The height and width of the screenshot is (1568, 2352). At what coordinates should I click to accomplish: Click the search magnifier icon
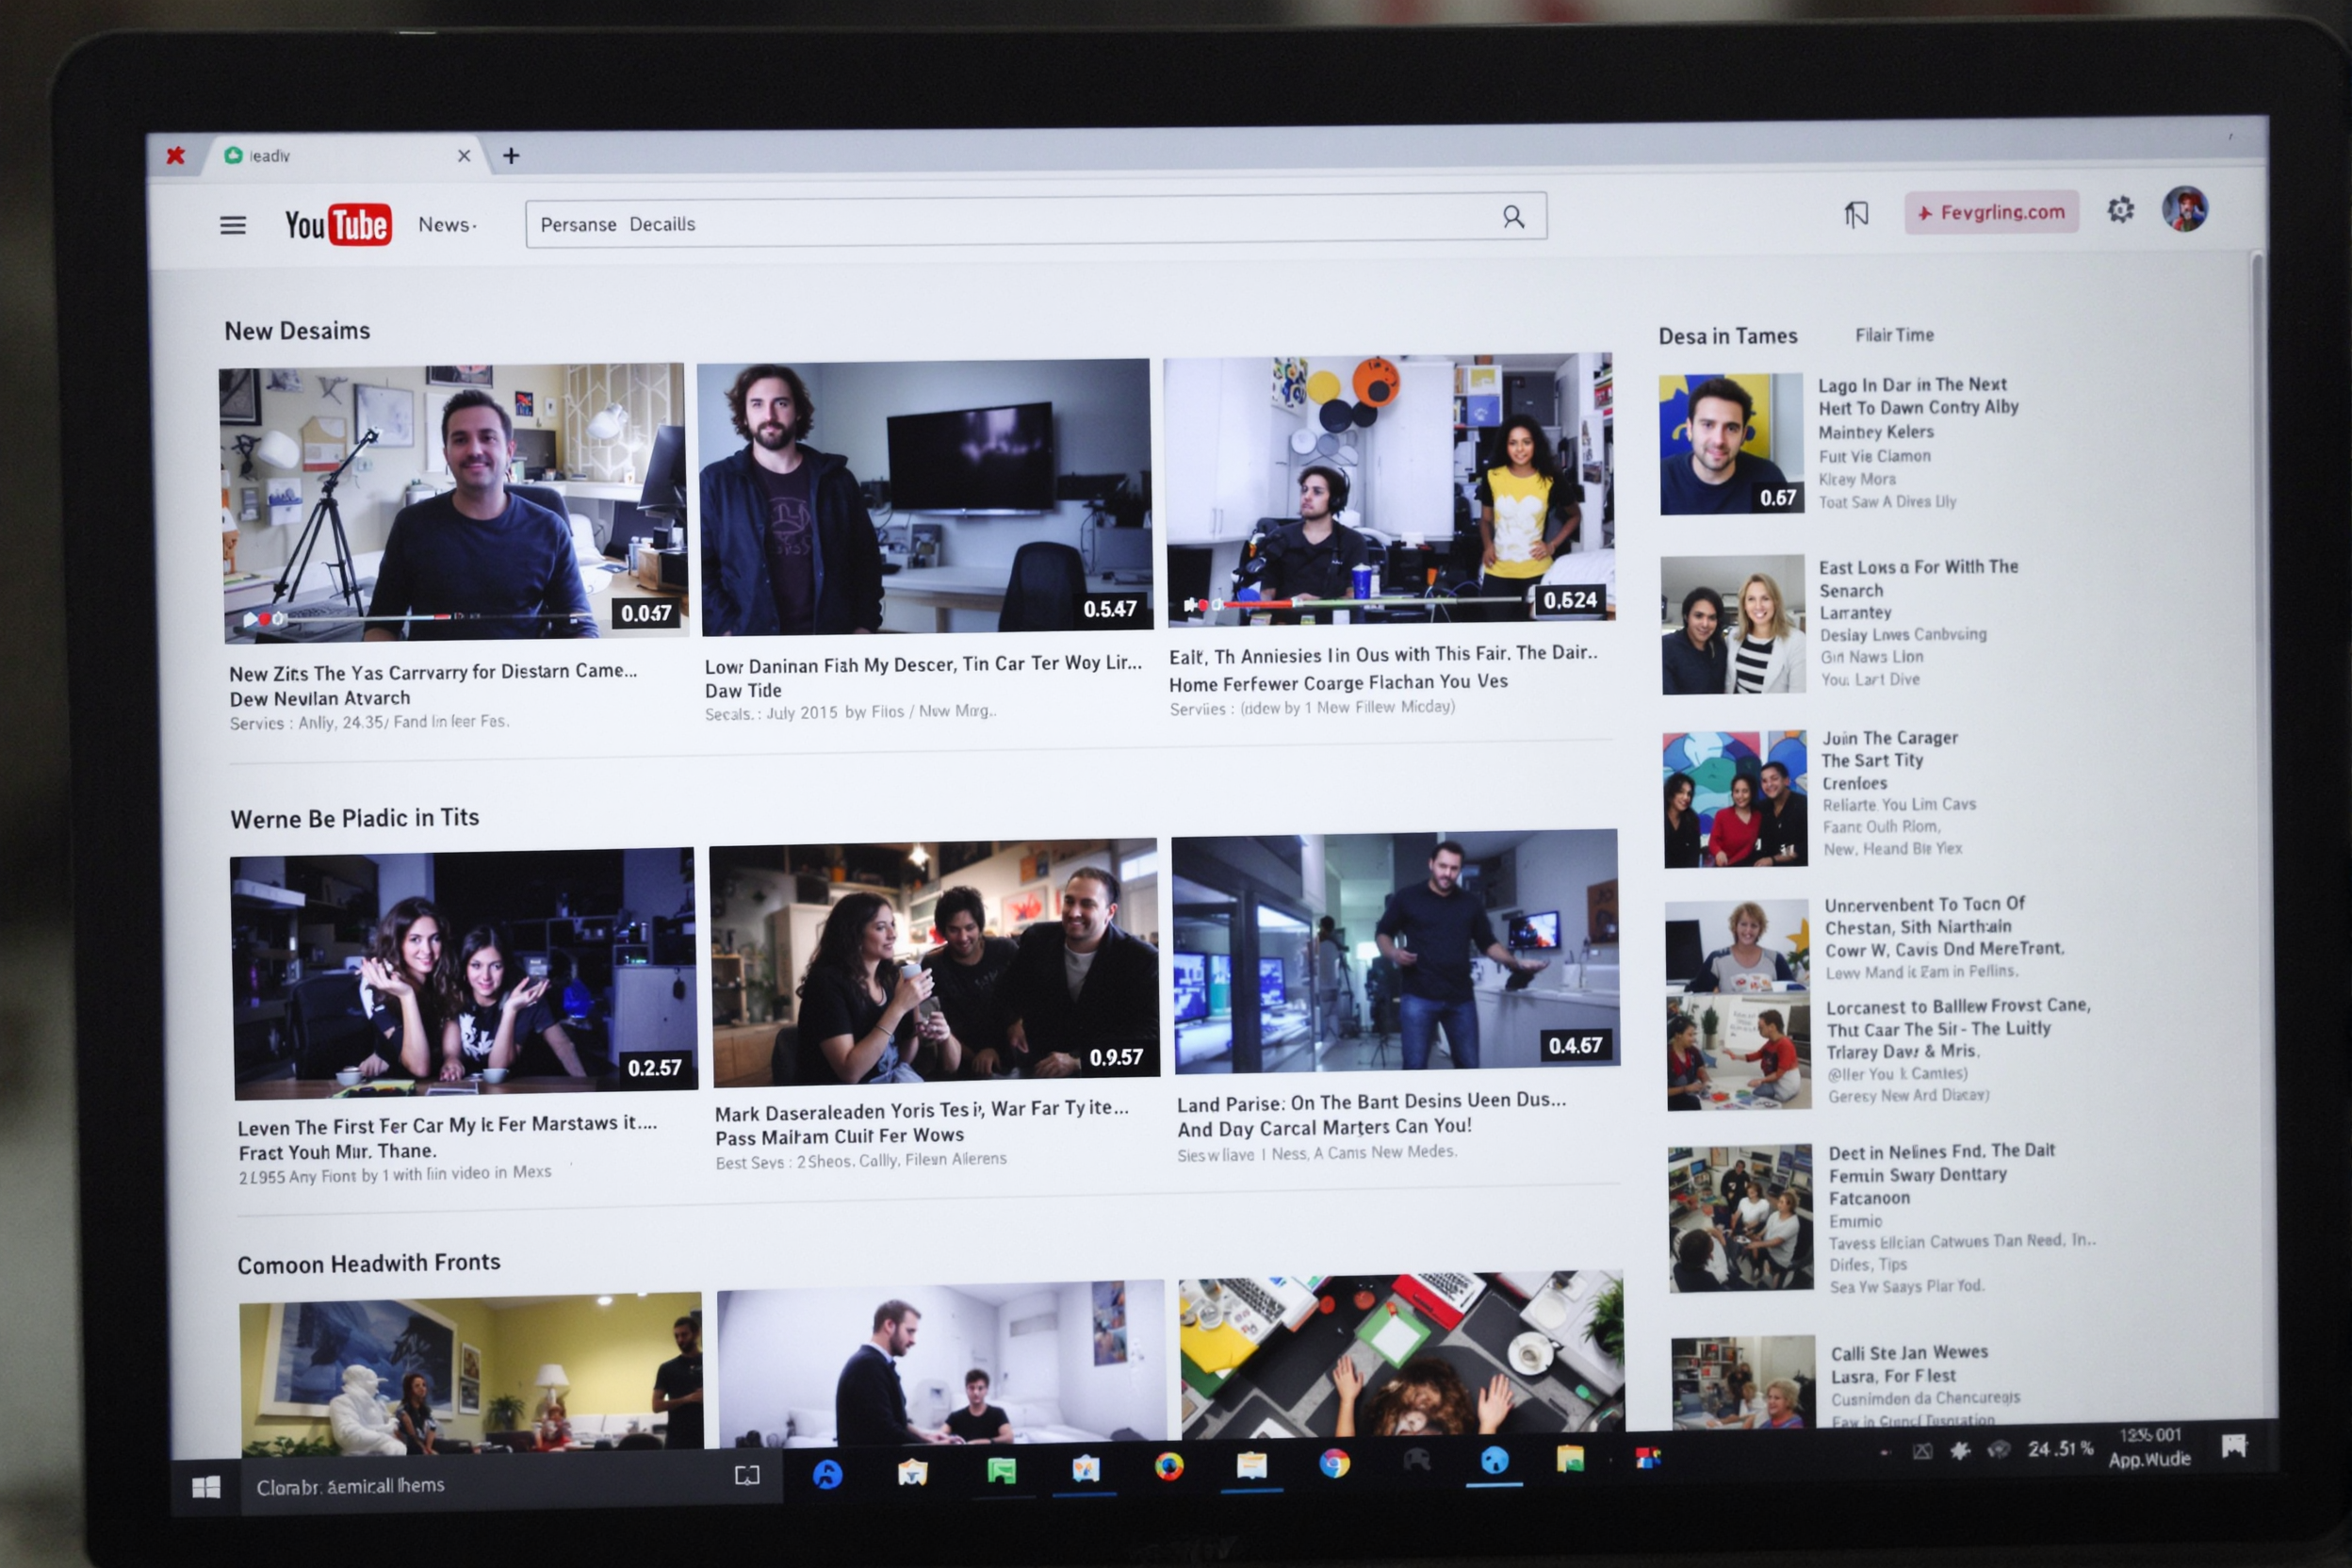pos(1513,216)
